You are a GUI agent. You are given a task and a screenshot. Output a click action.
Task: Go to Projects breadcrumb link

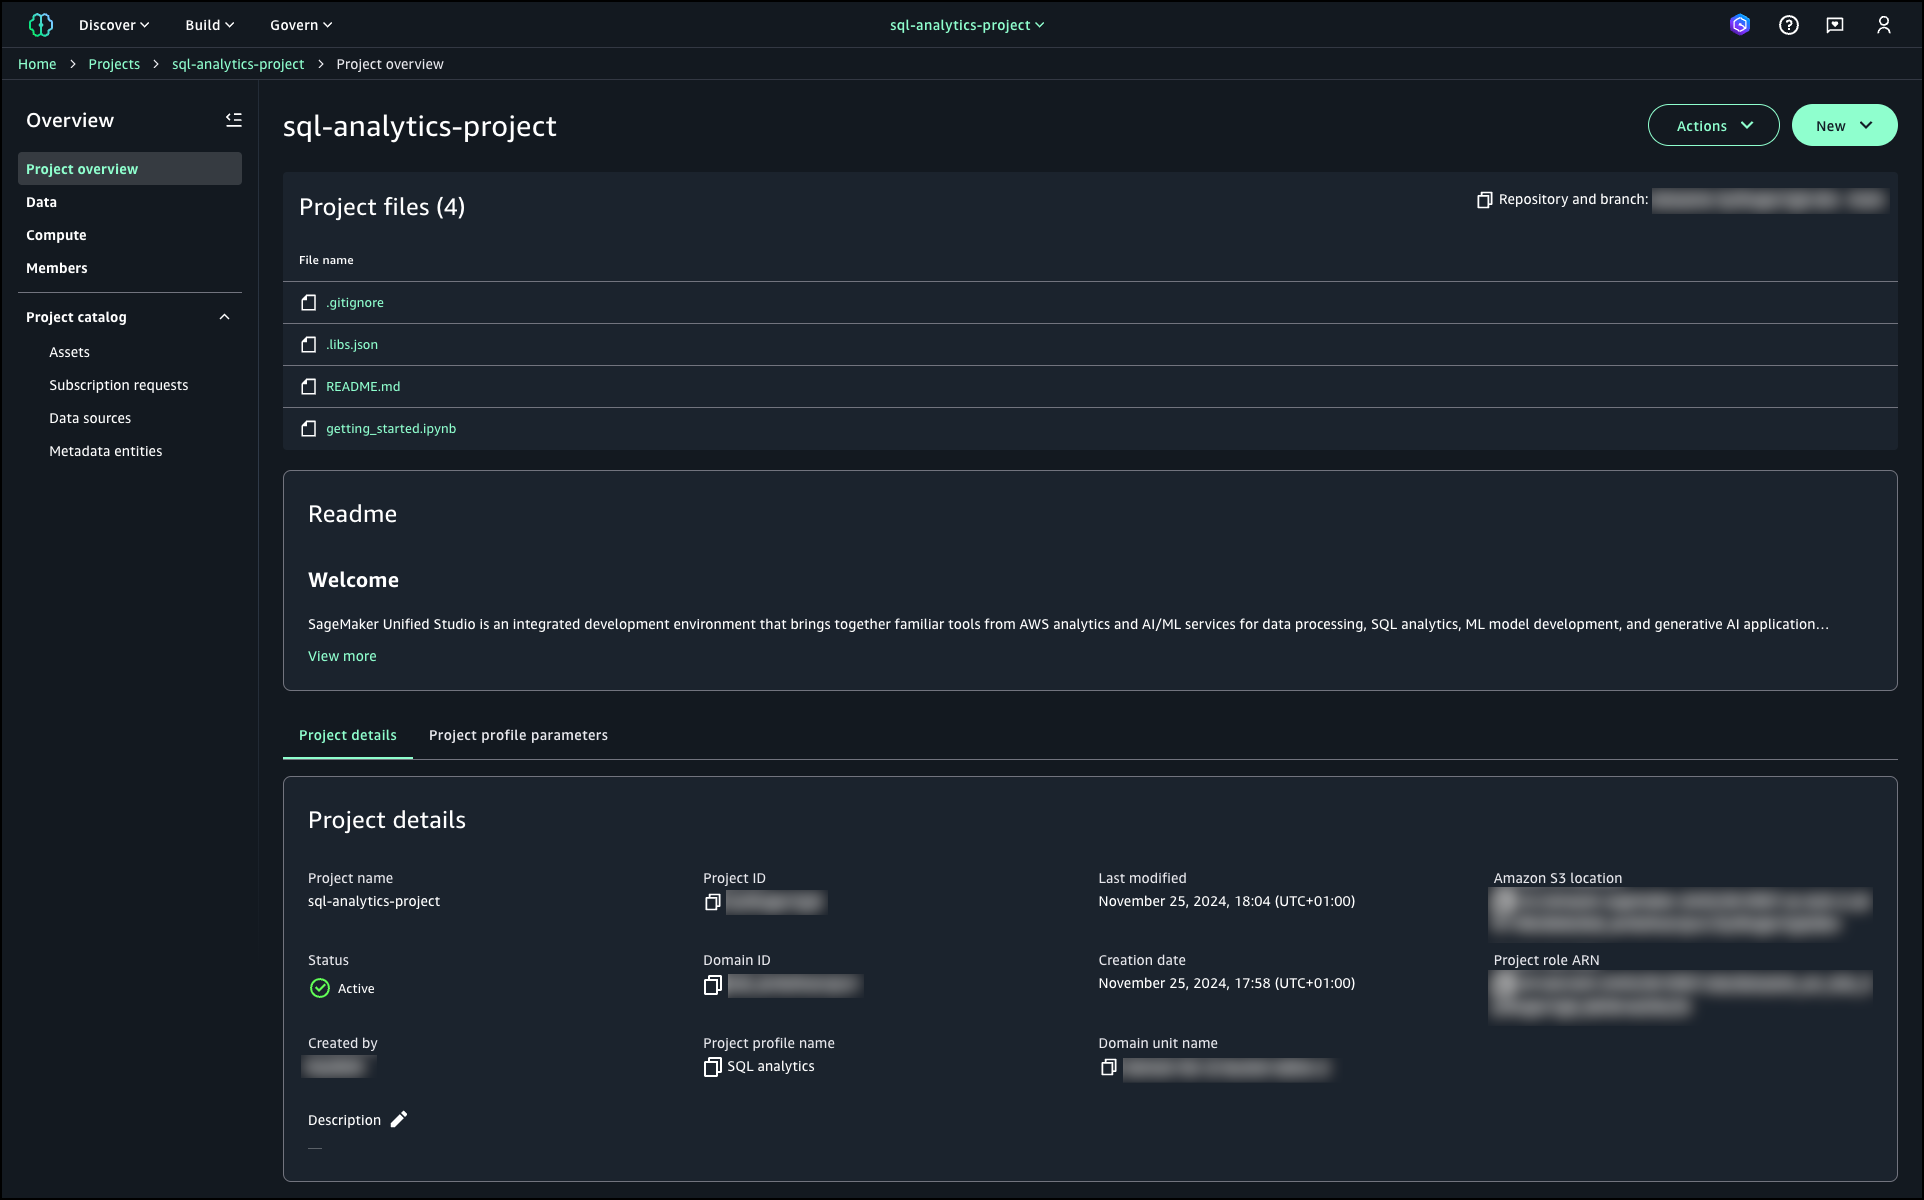pyautogui.click(x=114, y=64)
